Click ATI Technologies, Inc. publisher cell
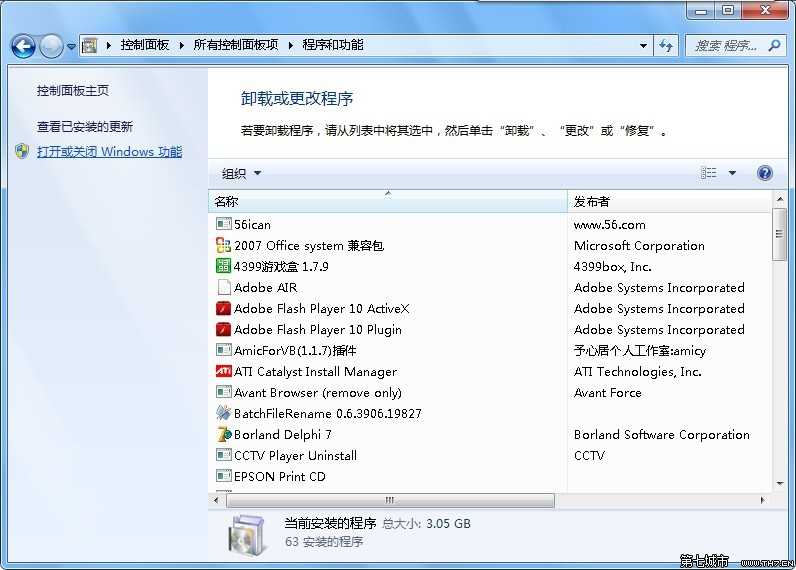The image size is (796, 570). pos(638,372)
